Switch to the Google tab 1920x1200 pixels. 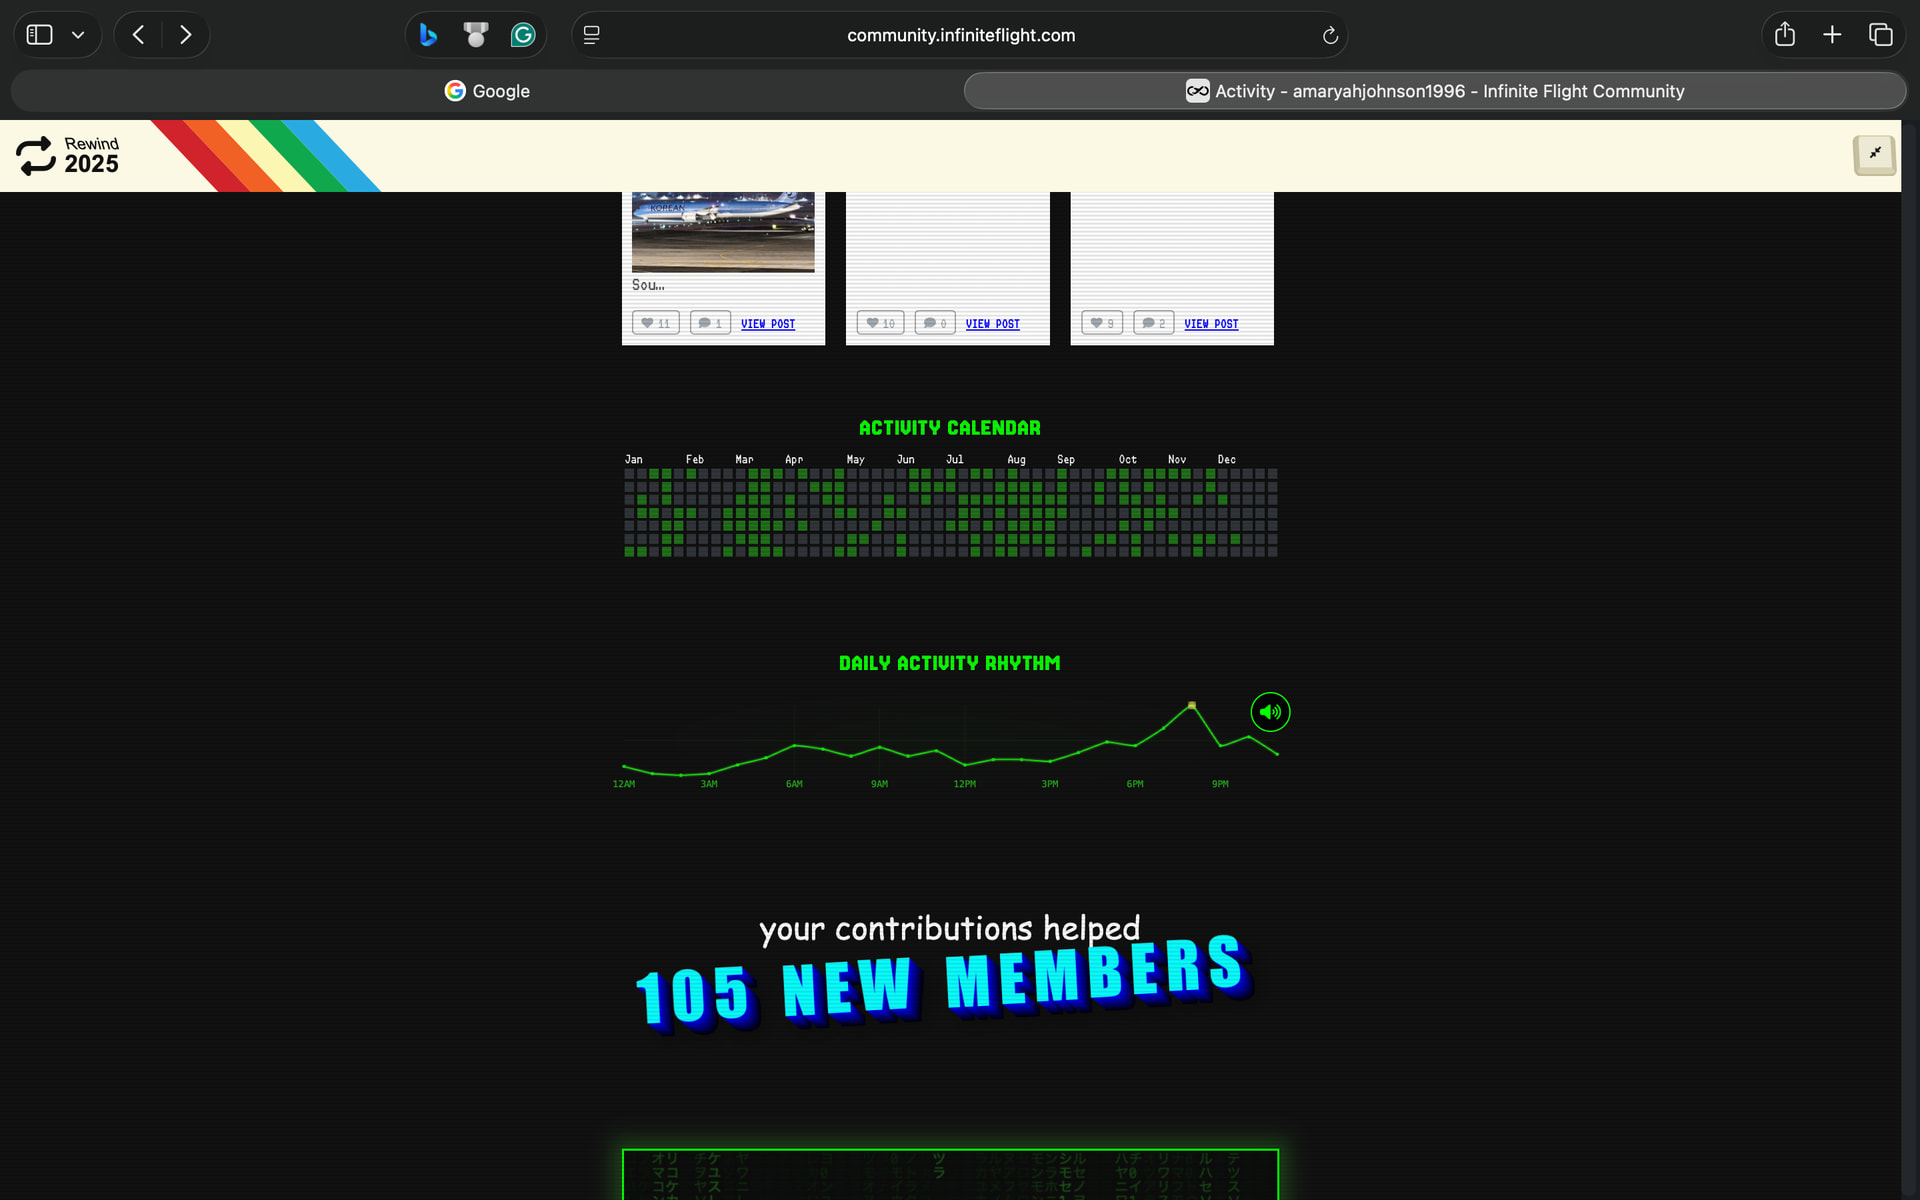click(487, 91)
